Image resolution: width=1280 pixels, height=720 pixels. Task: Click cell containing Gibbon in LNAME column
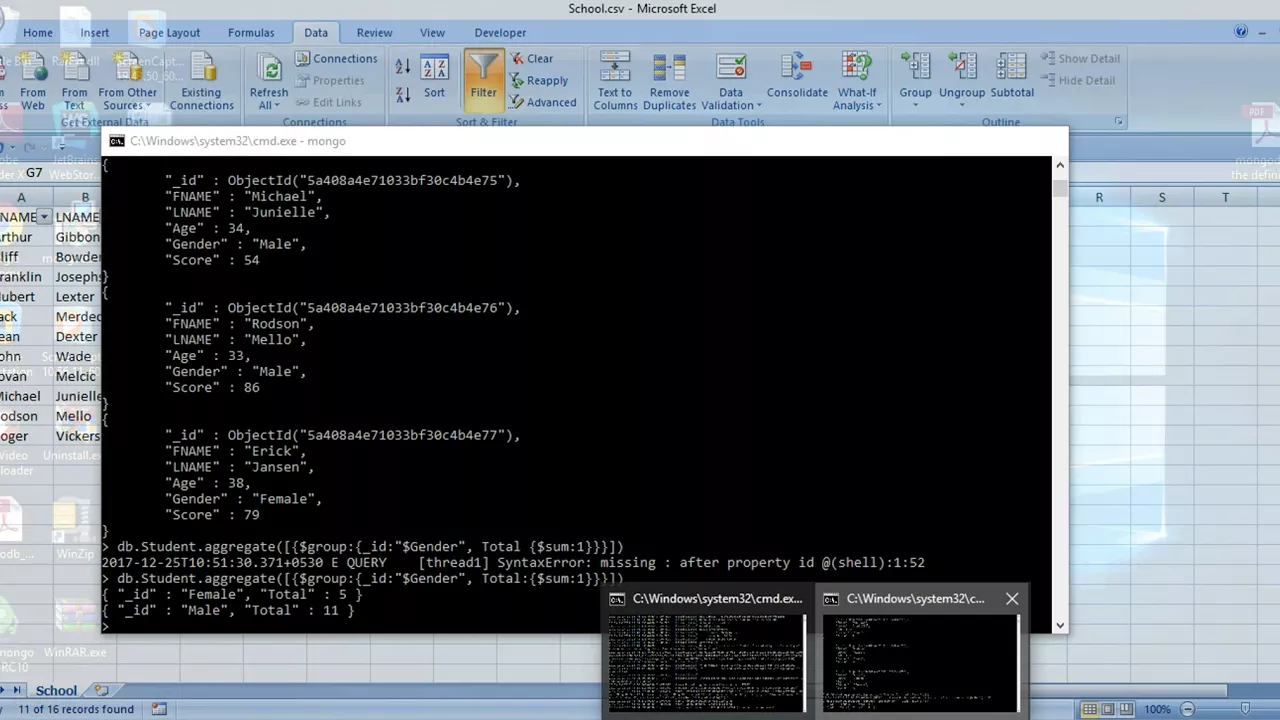coord(76,237)
